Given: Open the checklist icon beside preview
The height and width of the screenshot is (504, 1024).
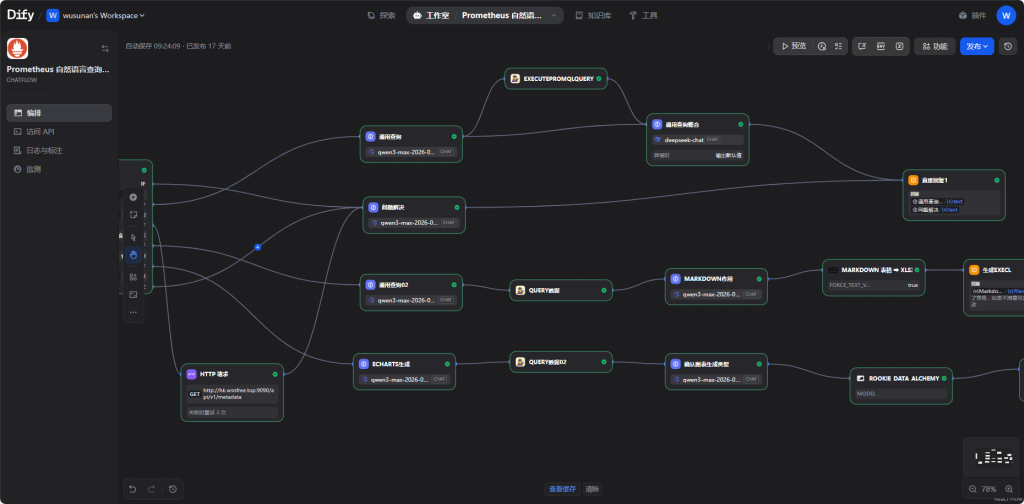Looking at the screenshot, I should pyautogui.click(x=840, y=46).
